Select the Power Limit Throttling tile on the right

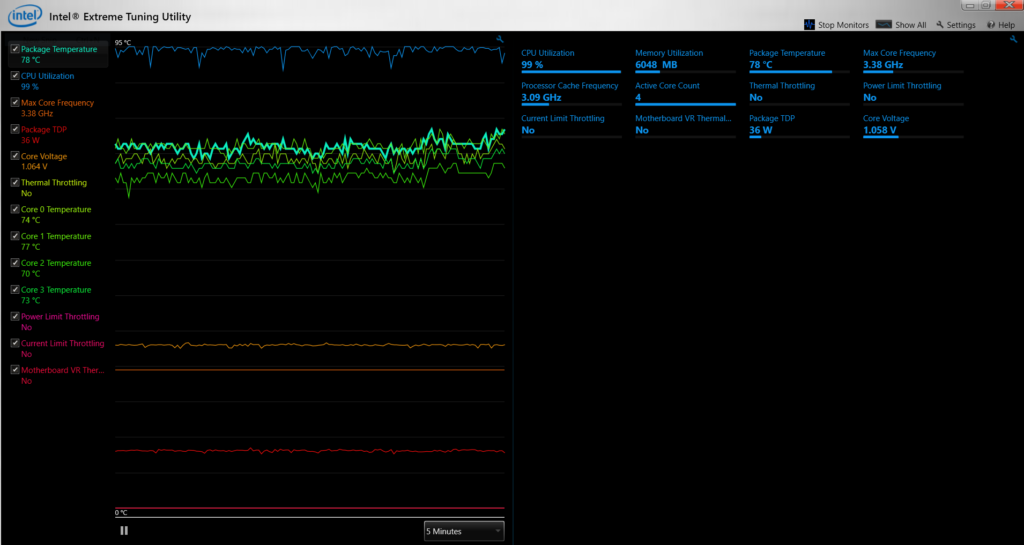click(913, 93)
